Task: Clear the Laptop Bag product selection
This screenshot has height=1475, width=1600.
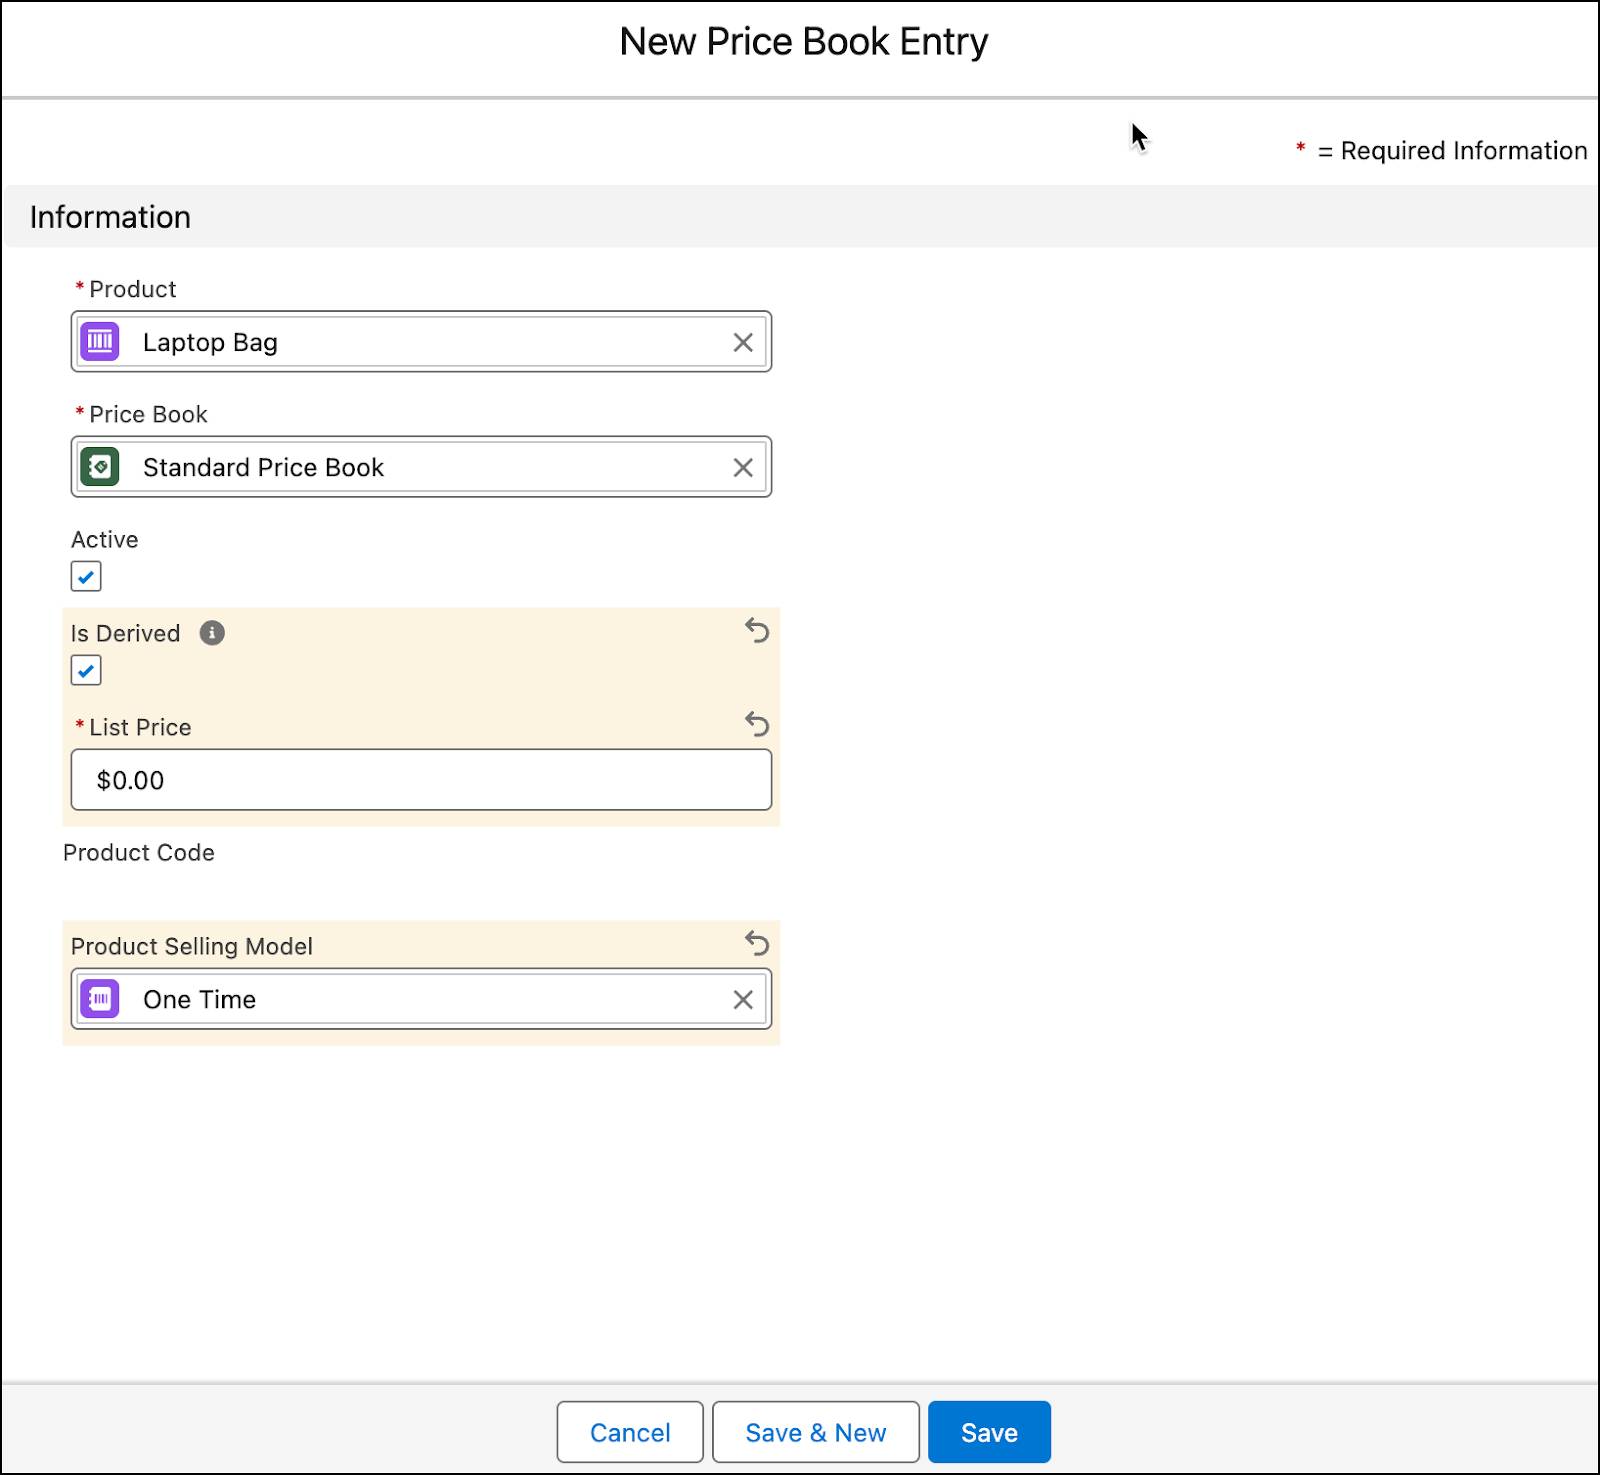Action: point(743,342)
